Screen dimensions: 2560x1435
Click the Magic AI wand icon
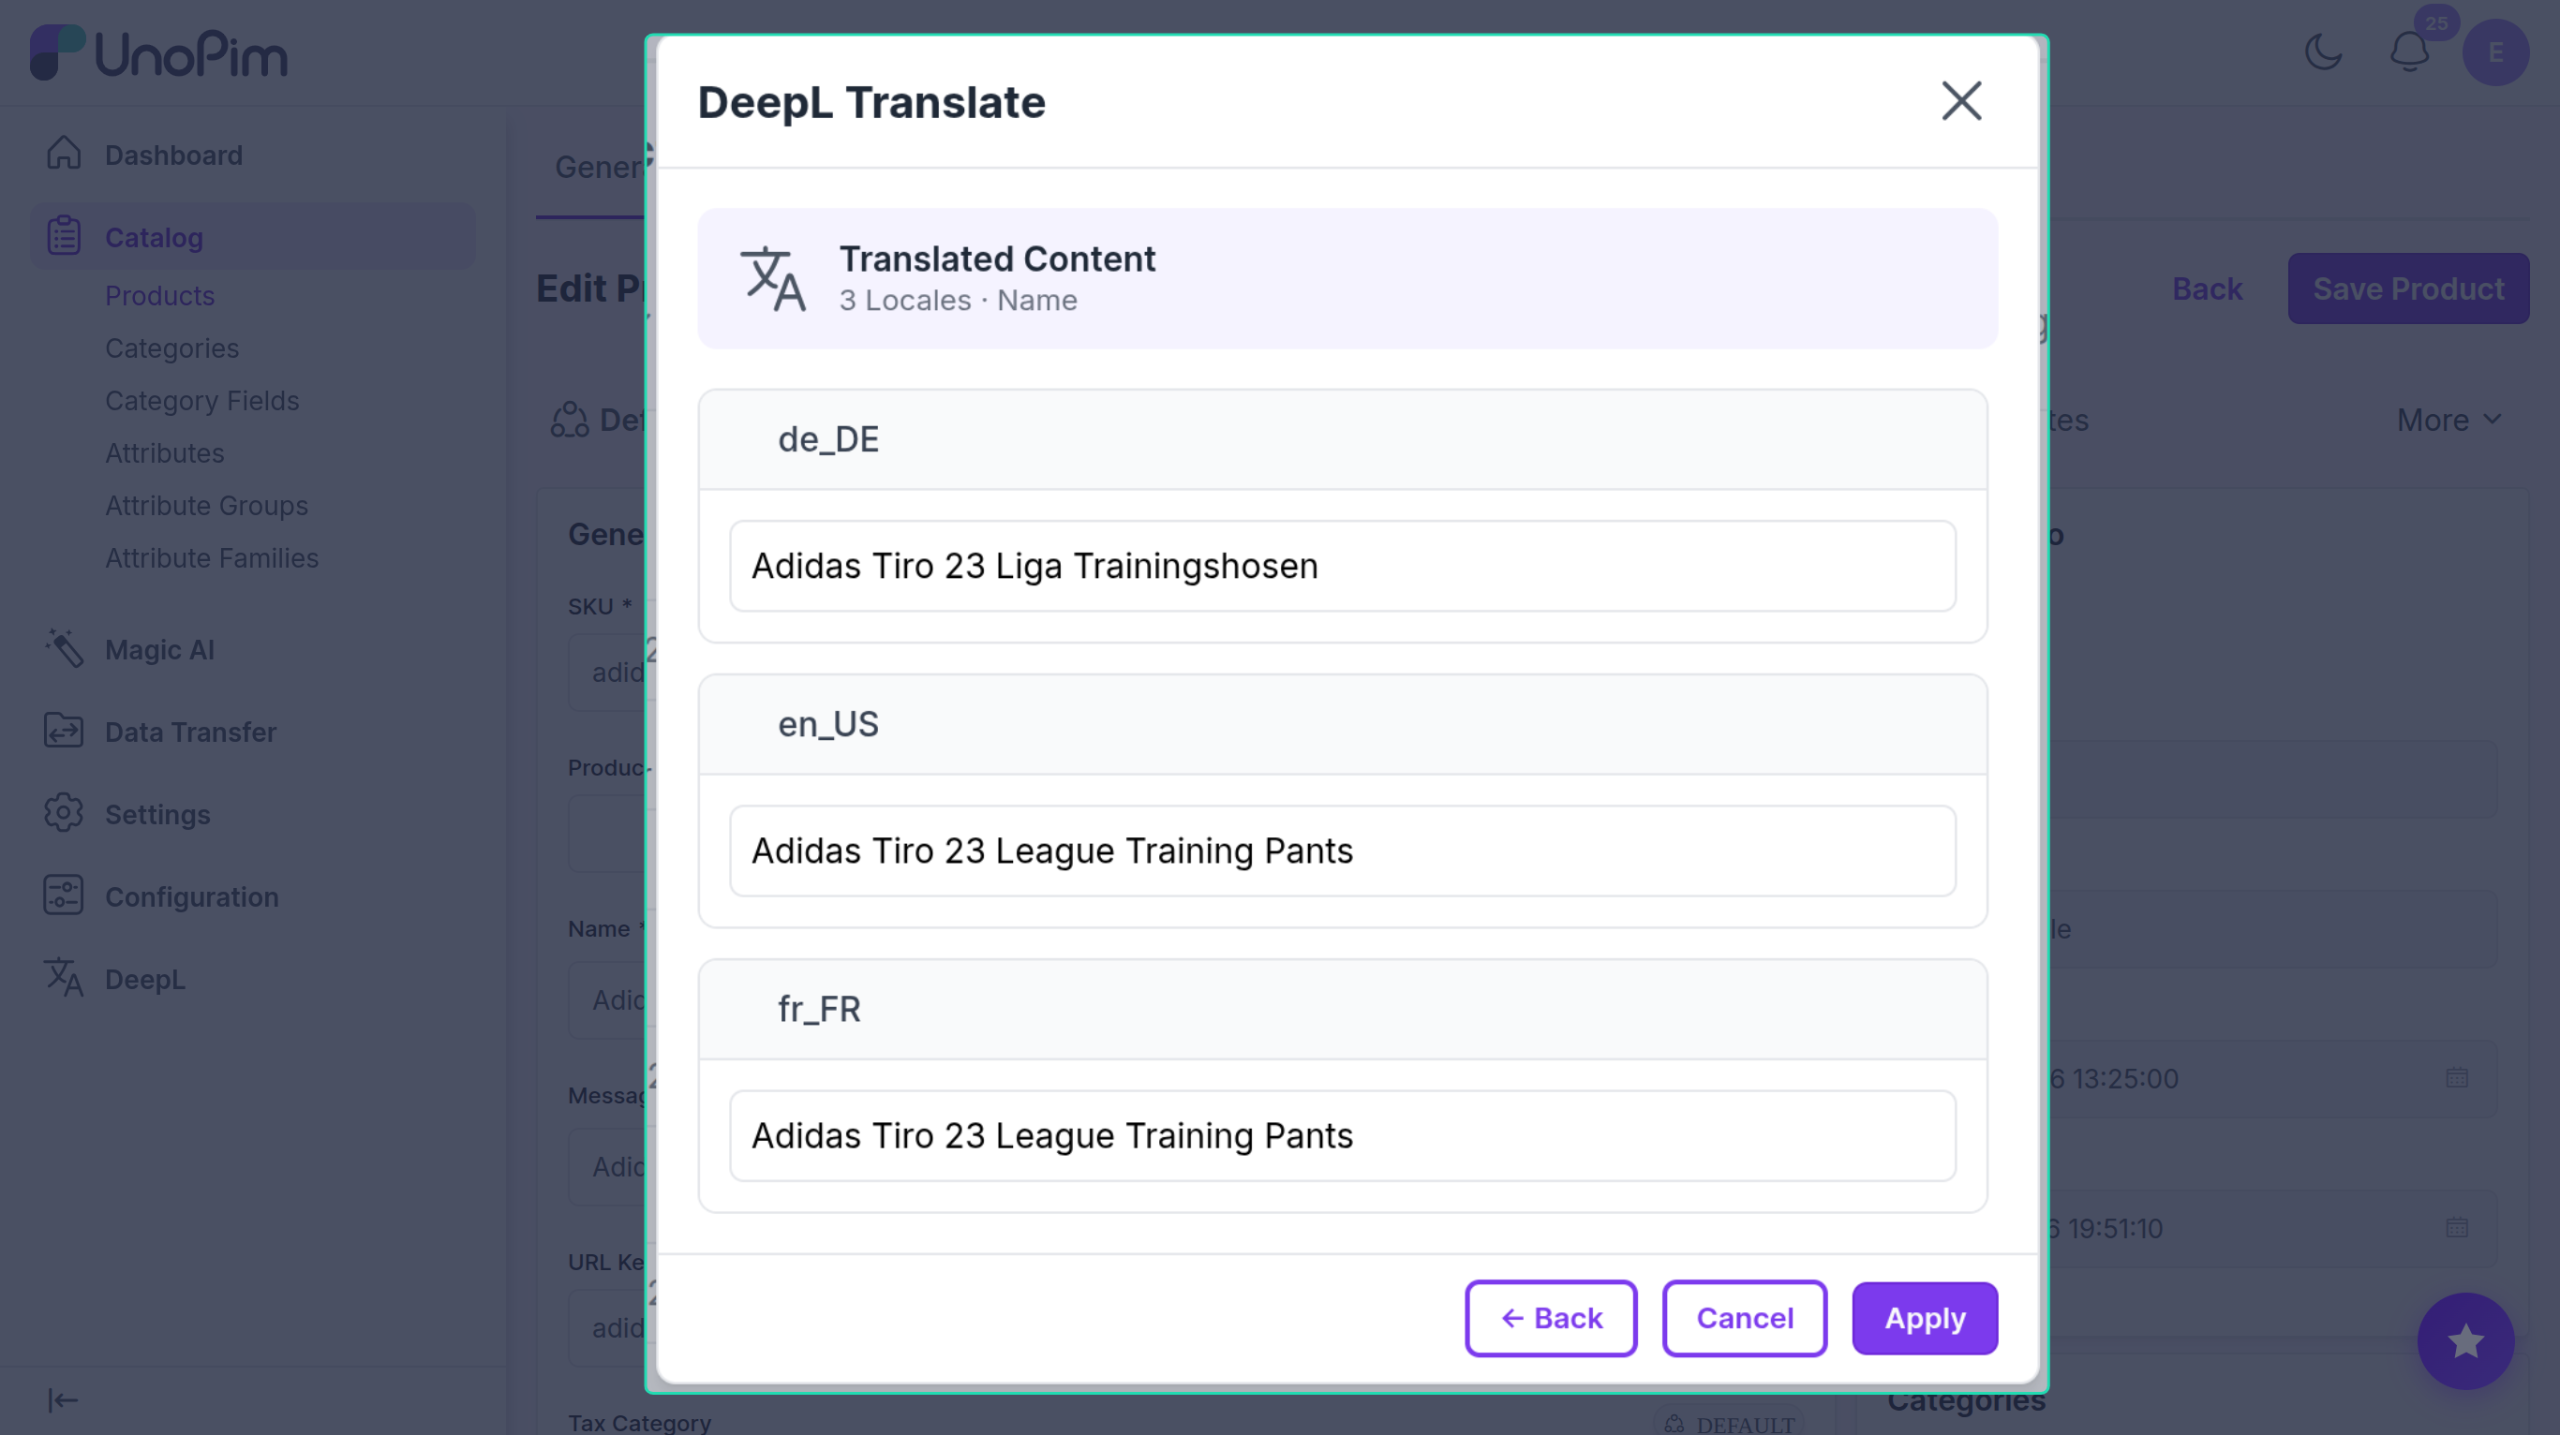tap(64, 648)
